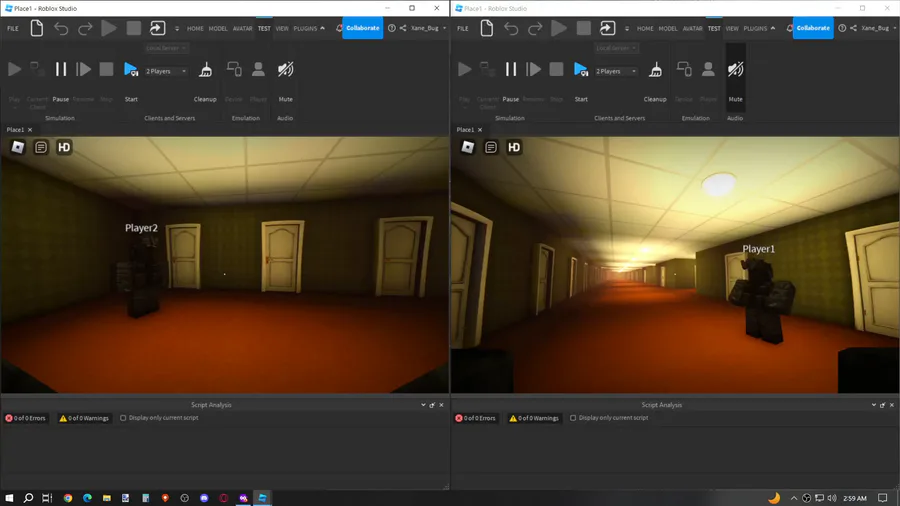
Task: Click the Undo arrow in left window
Action: (61, 28)
